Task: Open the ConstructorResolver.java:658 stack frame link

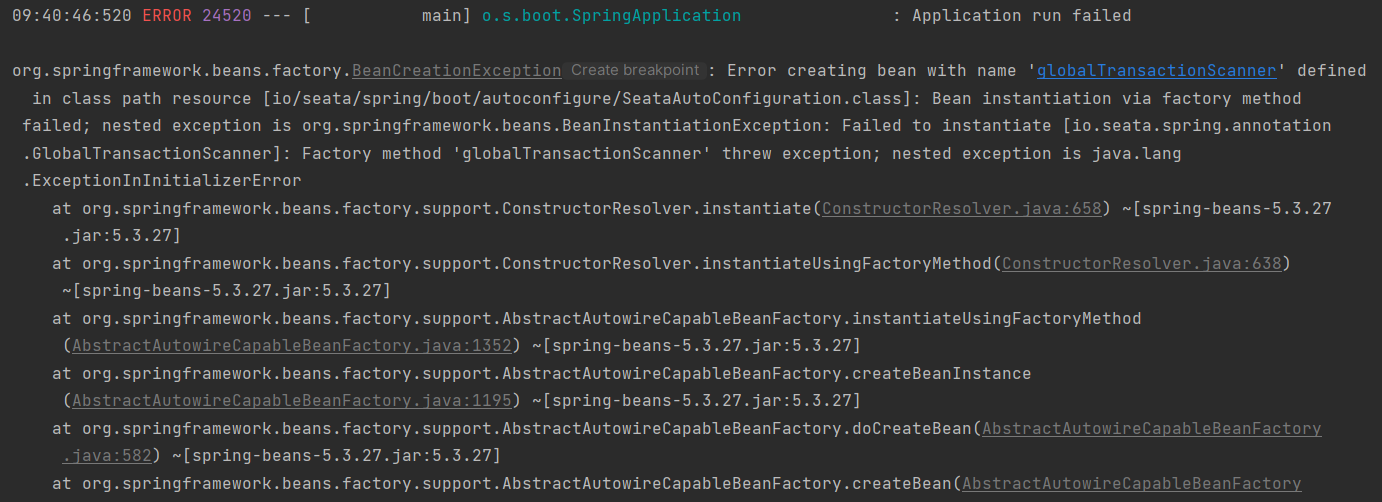Action: pyautogui.click(x=961, y=208)
